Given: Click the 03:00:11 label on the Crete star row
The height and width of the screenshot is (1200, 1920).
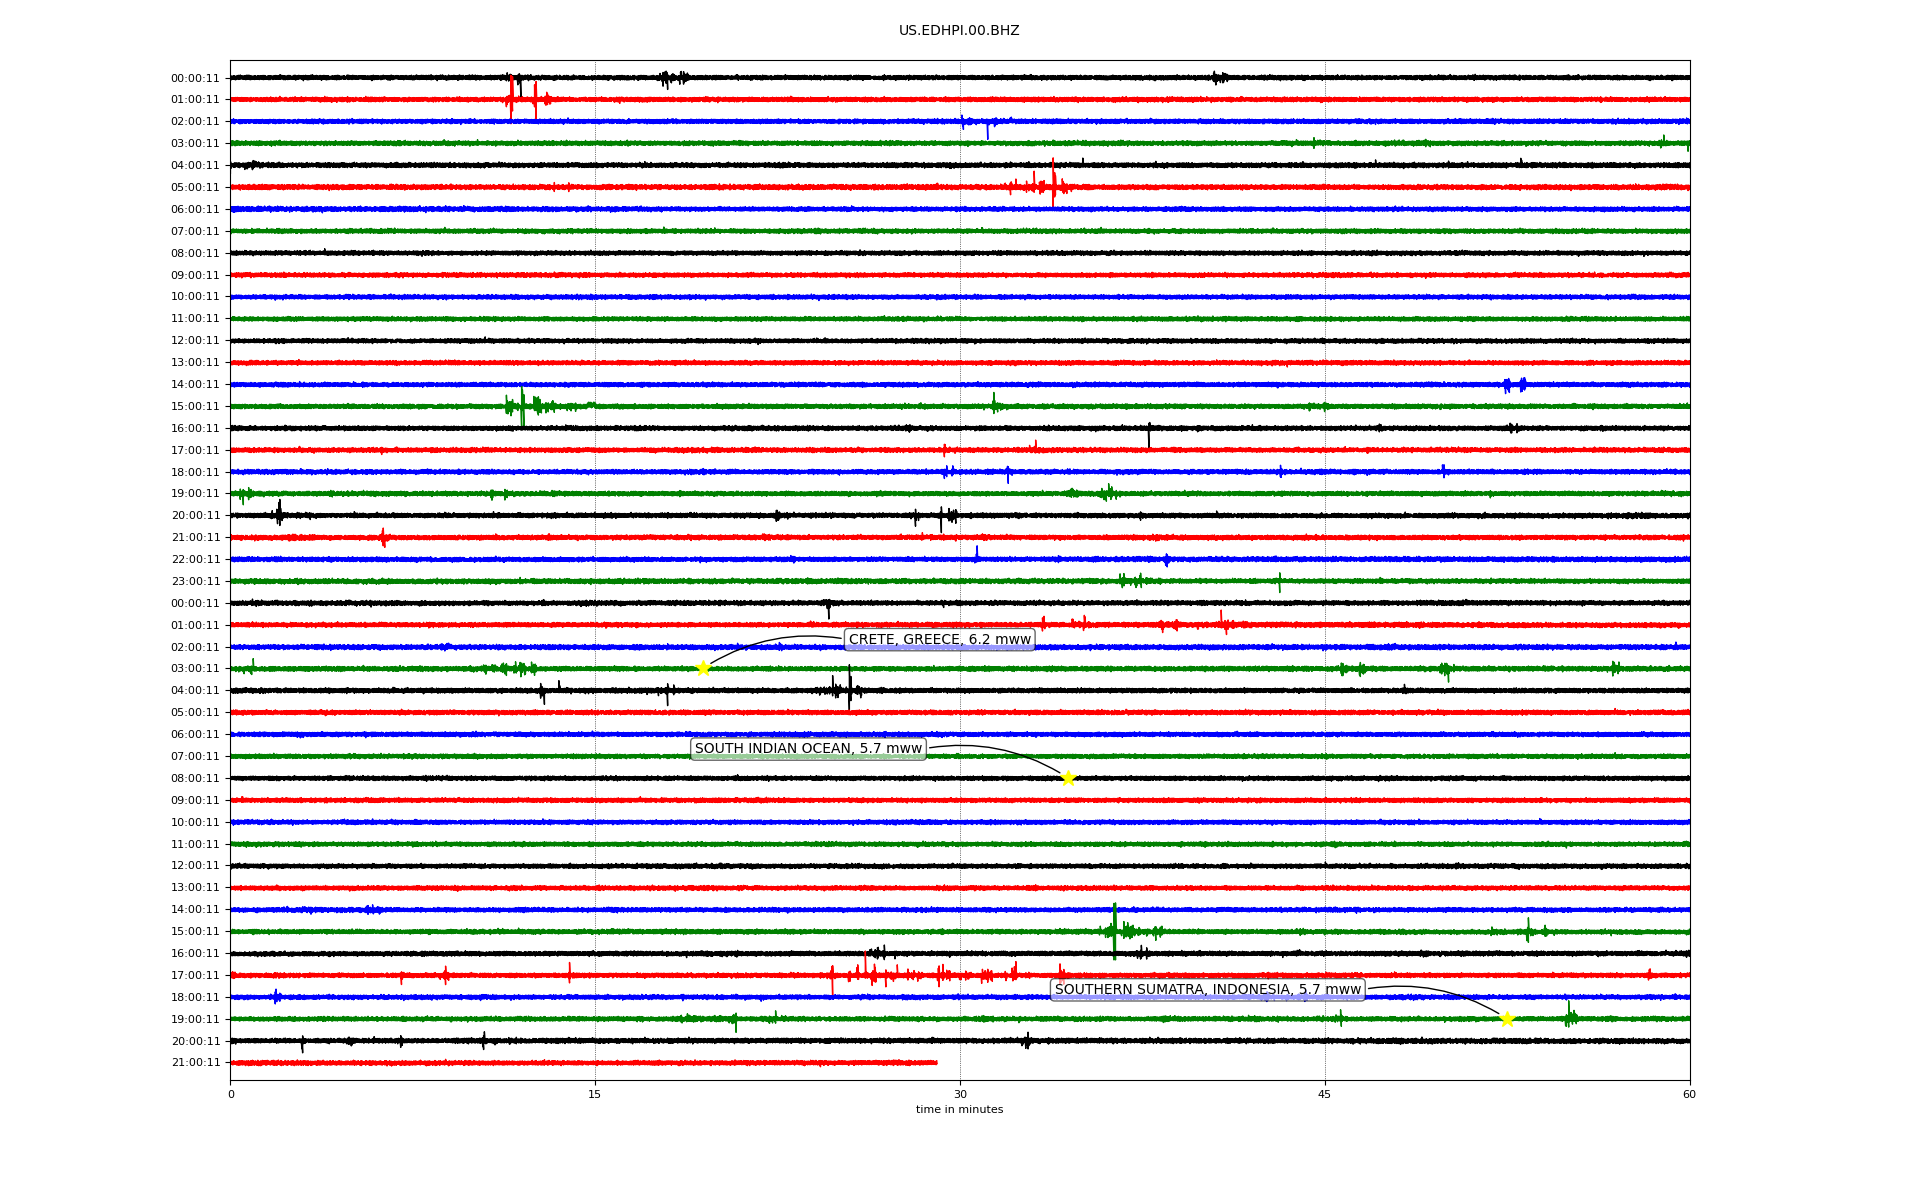Looking at the screenshot, I should pyautogui.click(x=195, y=669).
